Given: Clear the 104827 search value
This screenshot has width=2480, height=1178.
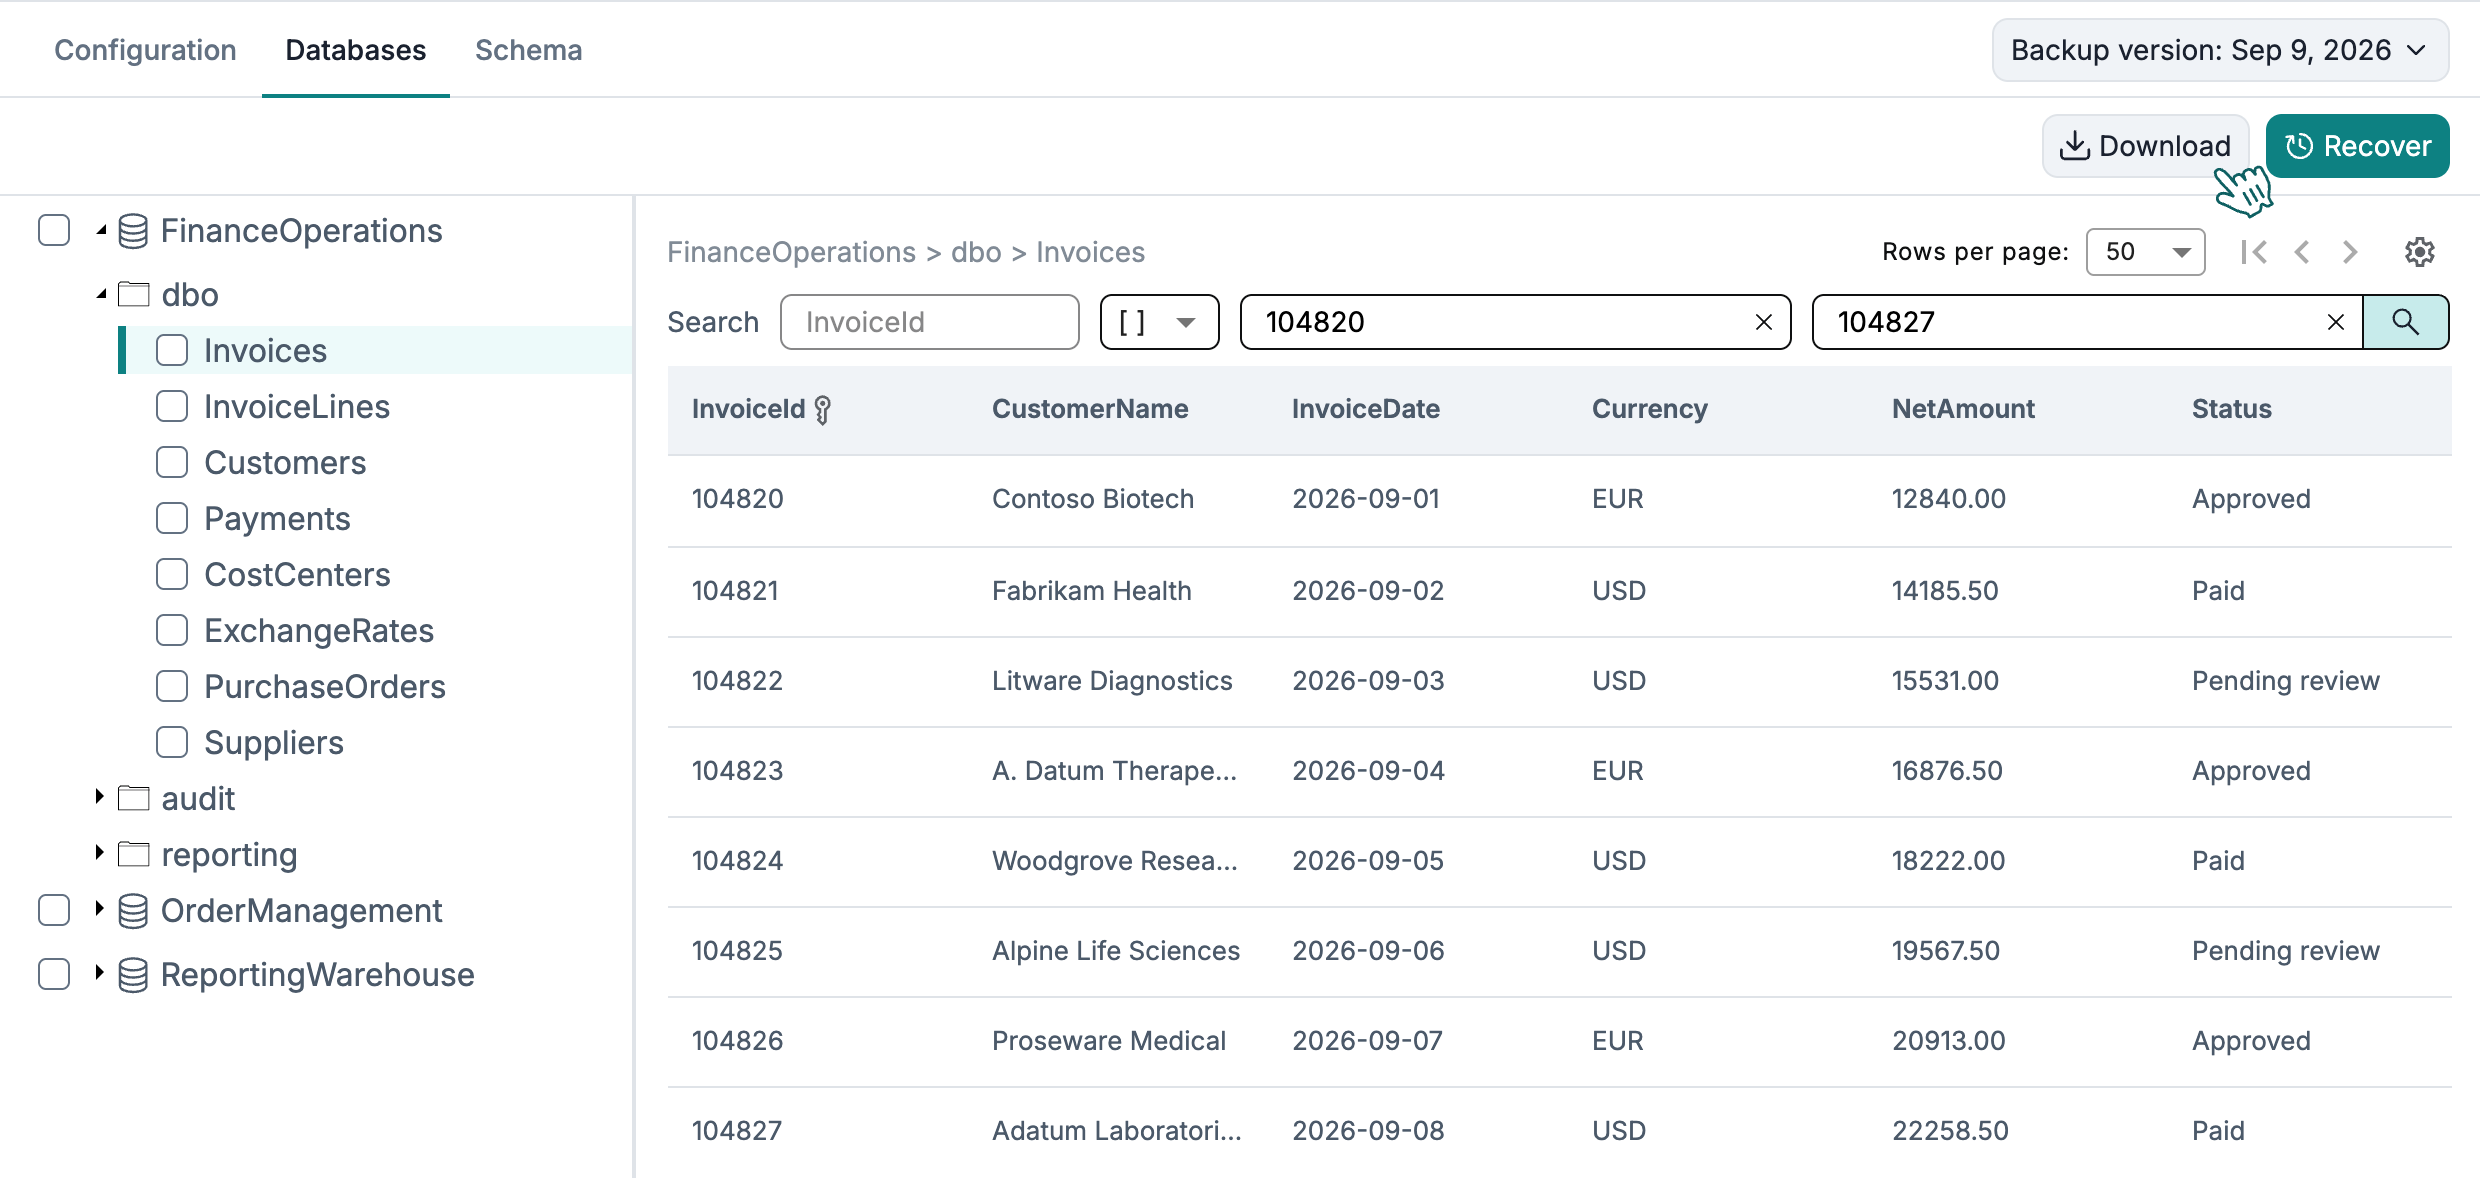Looking at the screenshot, I should pos(2336,322).
